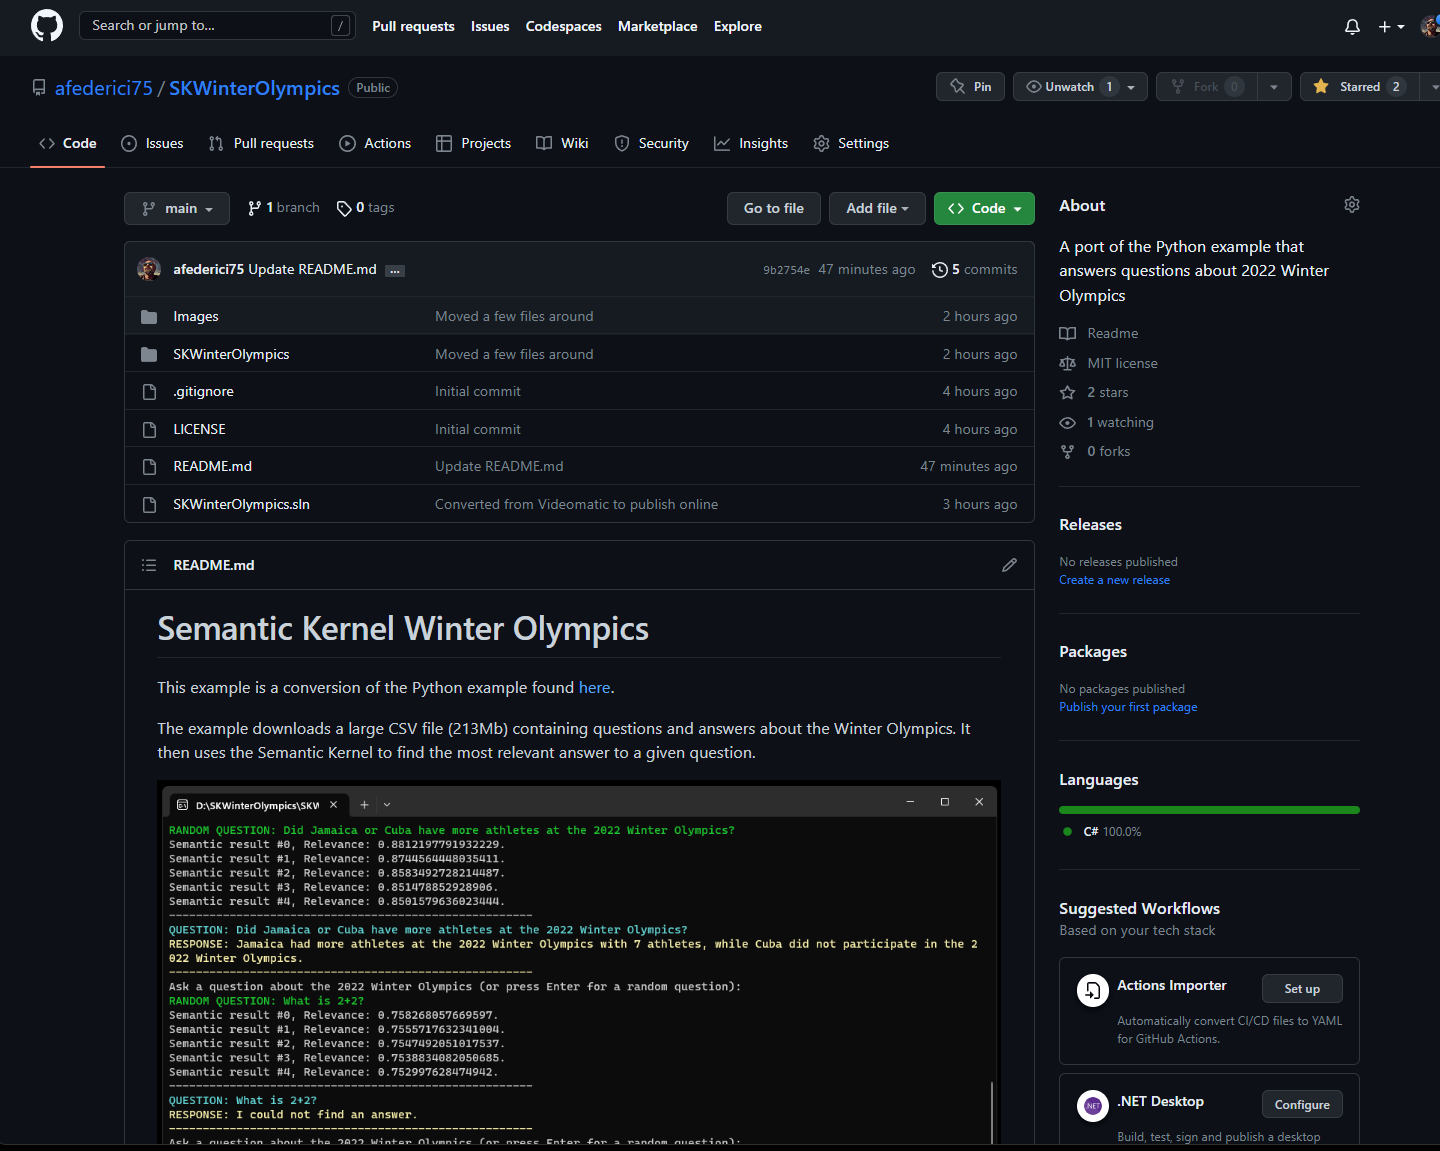The width and height of the screenshot is (1440, 1151).
Task: Open the repository Settings tab
Action: pyautogui.click(x=851, y=144)
